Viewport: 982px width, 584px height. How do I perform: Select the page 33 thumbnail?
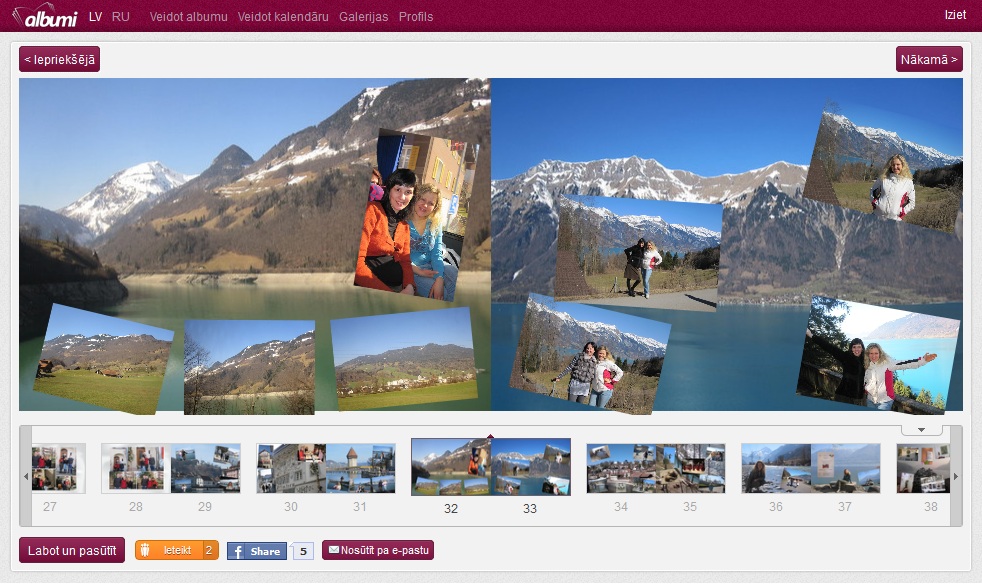pyautogui.click(x=531, y=467)
